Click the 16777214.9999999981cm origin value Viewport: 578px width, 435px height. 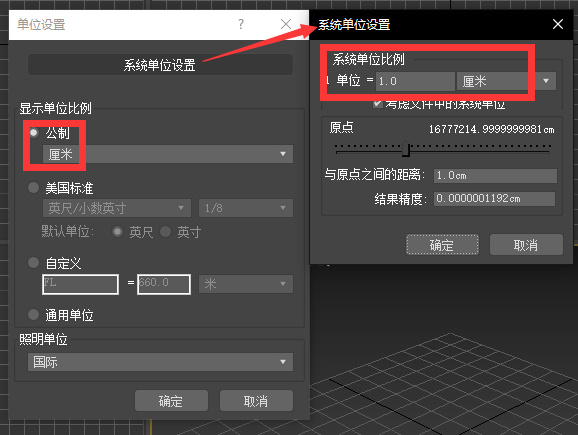pos(491,129)
